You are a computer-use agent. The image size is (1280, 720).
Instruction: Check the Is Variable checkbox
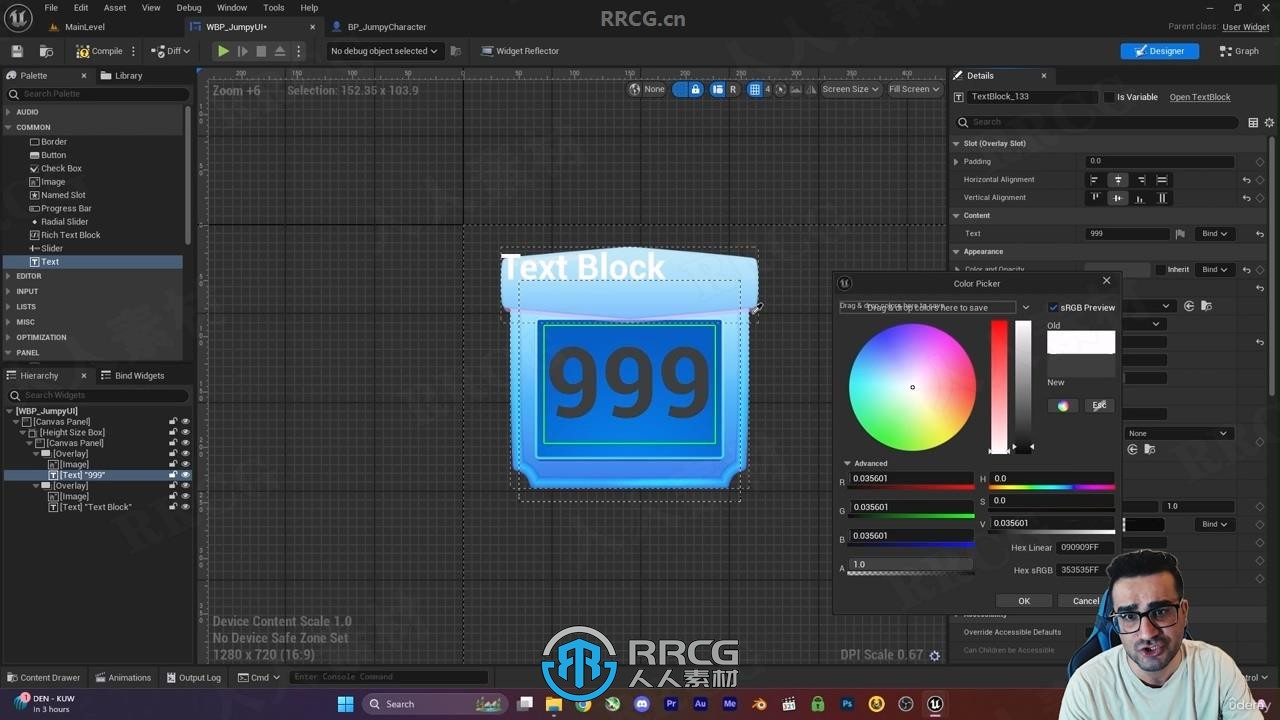click(1109, 97)
